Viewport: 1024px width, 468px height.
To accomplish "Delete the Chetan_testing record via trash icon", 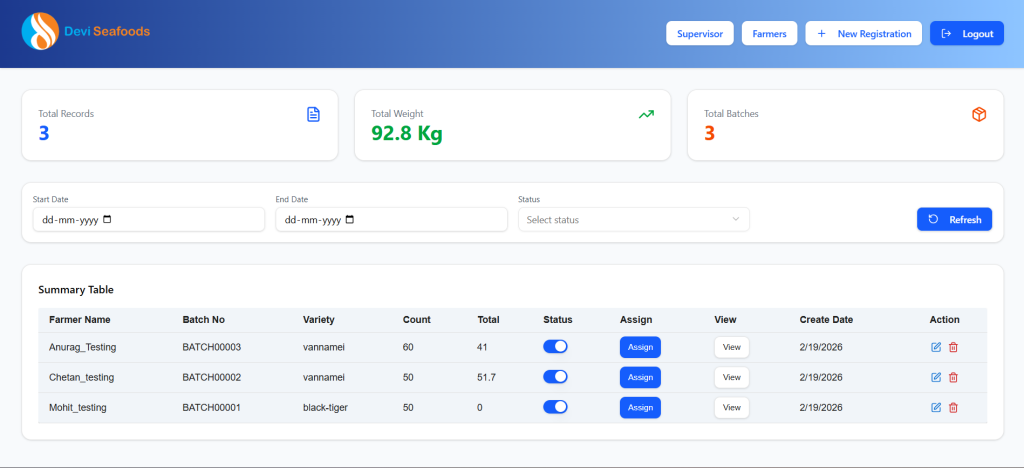I will tap(953, 377).
